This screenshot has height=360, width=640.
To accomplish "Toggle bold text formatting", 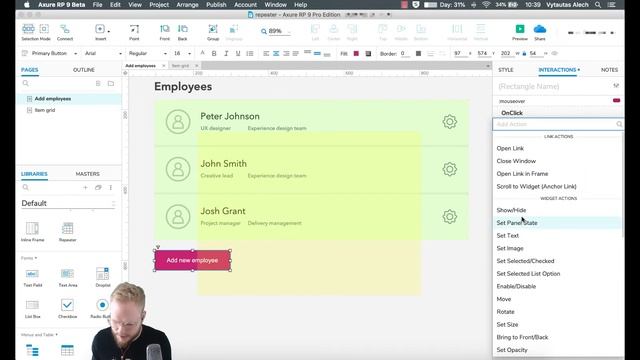I will [214, 53].
